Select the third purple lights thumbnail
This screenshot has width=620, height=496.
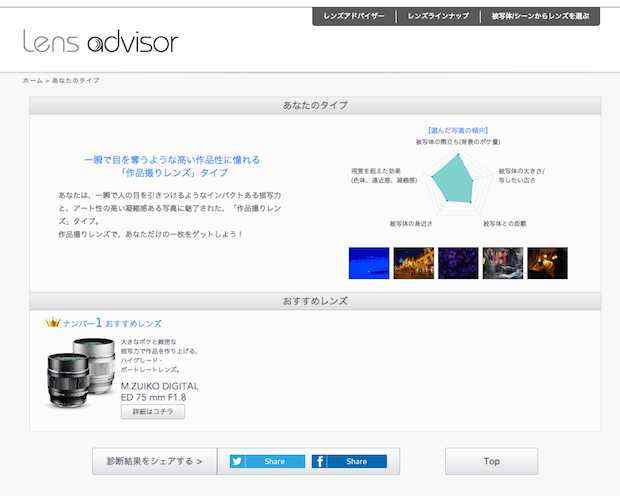pyautogui.click(x=458, y=263)
